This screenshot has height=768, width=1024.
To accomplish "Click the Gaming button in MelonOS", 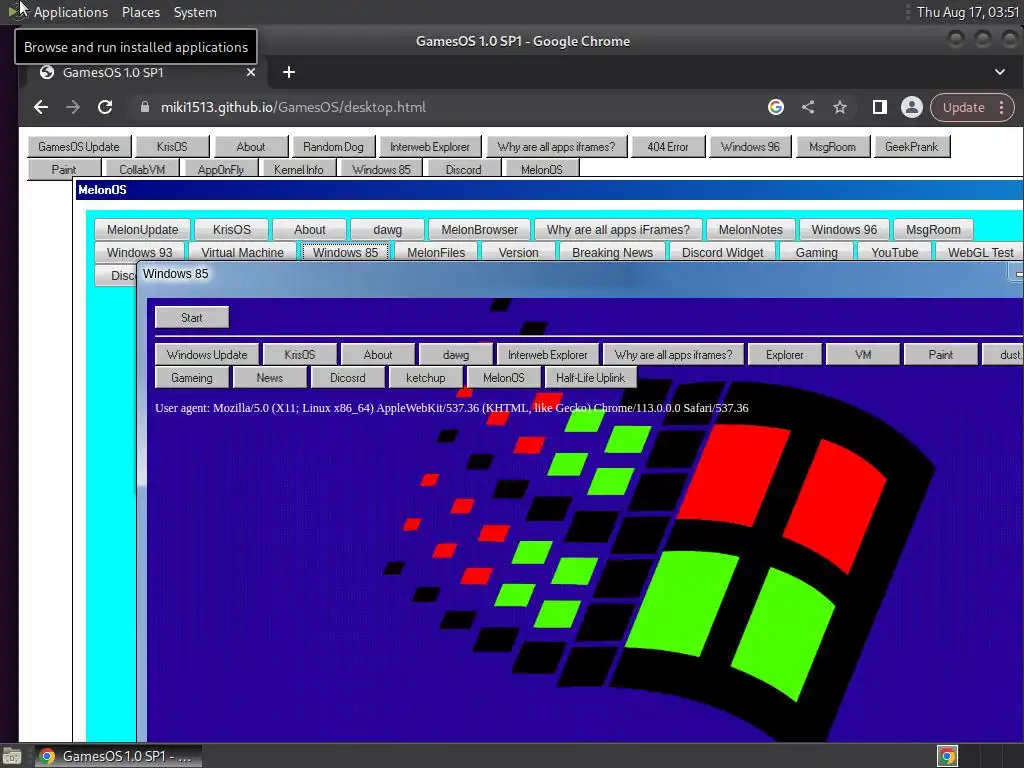I will point(816,253).
